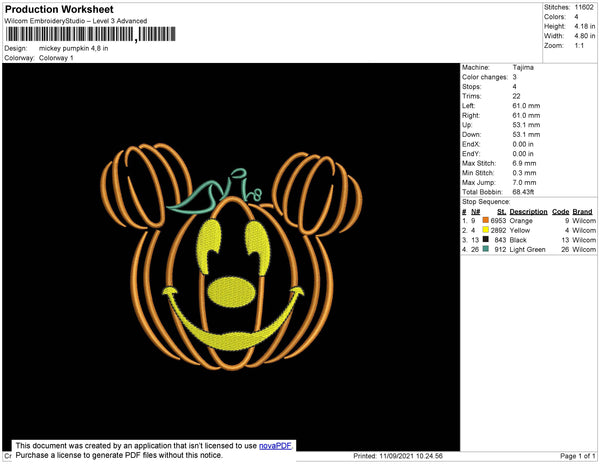The width and height of the screenshot is (600, 464).
Task: Select the Height value '4.18 in'
Action: click(x=585, y=26)
